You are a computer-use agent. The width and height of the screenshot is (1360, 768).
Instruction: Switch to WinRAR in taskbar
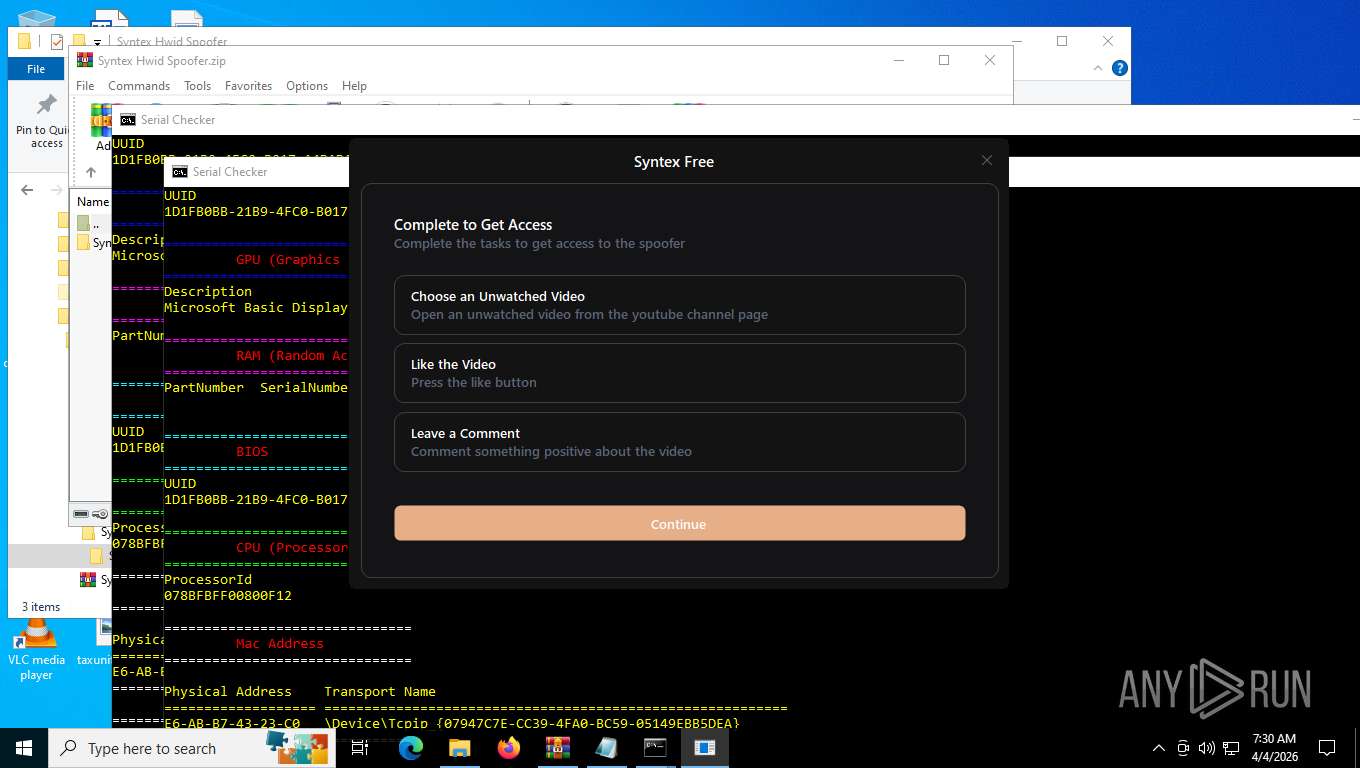(x=557, y=748)
